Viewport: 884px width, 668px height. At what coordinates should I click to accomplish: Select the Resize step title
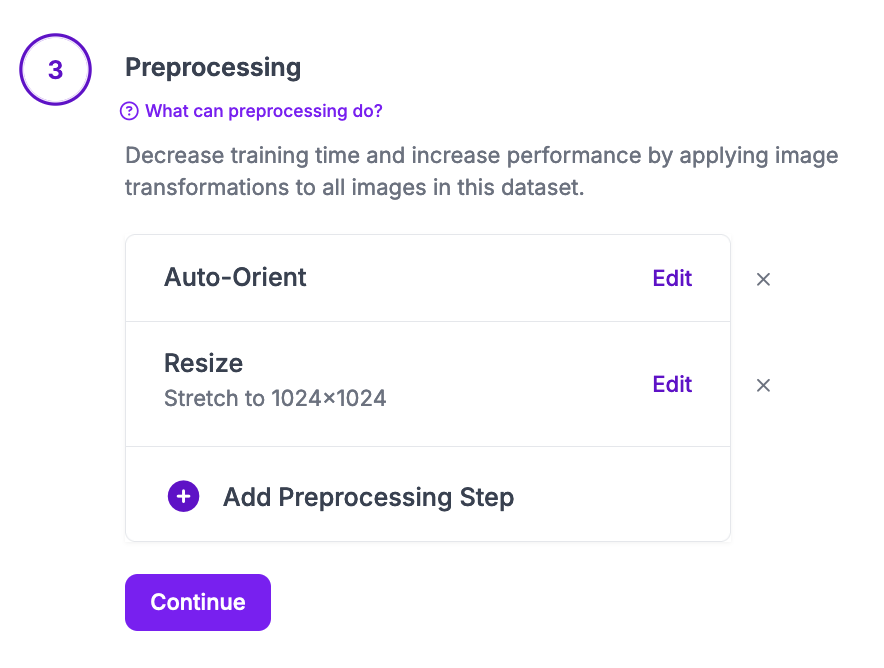(204, 363)
